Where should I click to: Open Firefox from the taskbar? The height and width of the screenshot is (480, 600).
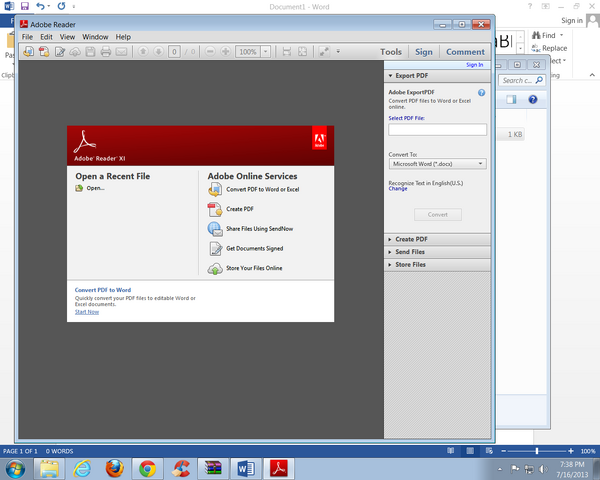coord(114,469)
